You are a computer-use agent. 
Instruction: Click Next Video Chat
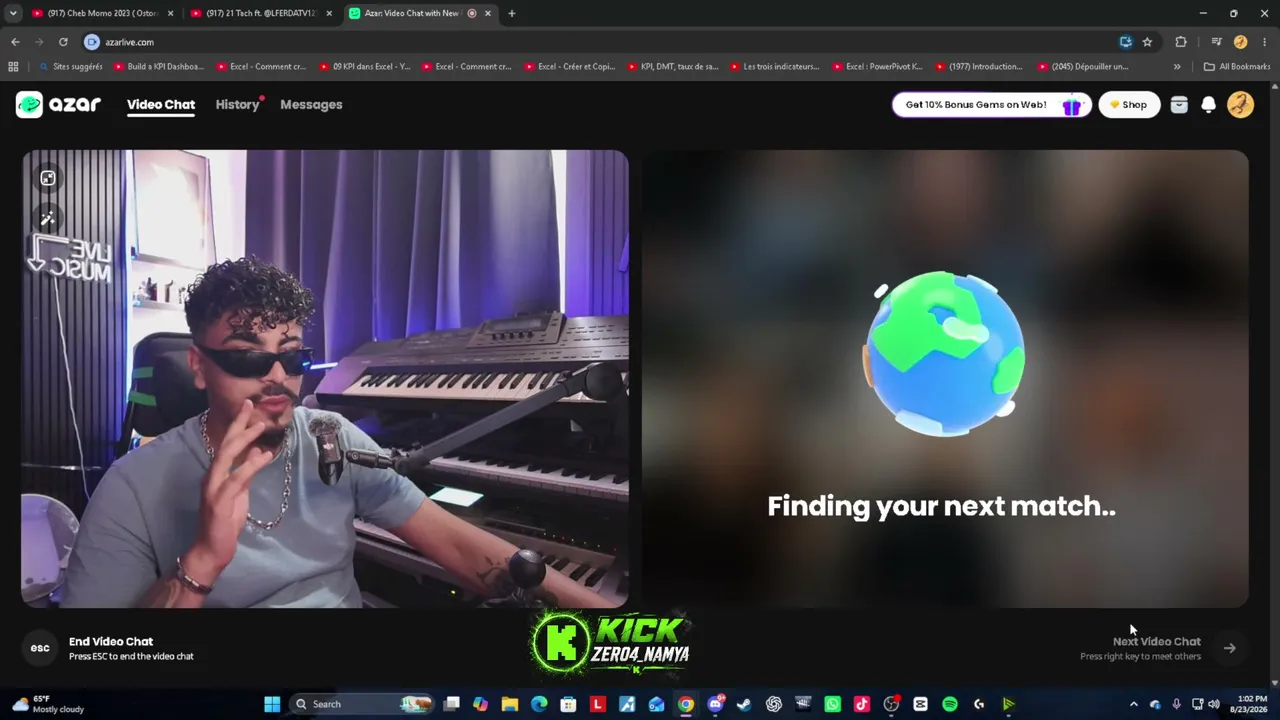pos(1157,641)
